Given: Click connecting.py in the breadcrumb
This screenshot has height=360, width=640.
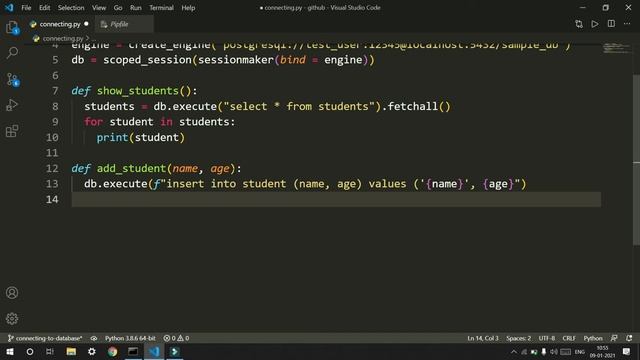Looking at the screenshot, I should click(x=63, y=38).
